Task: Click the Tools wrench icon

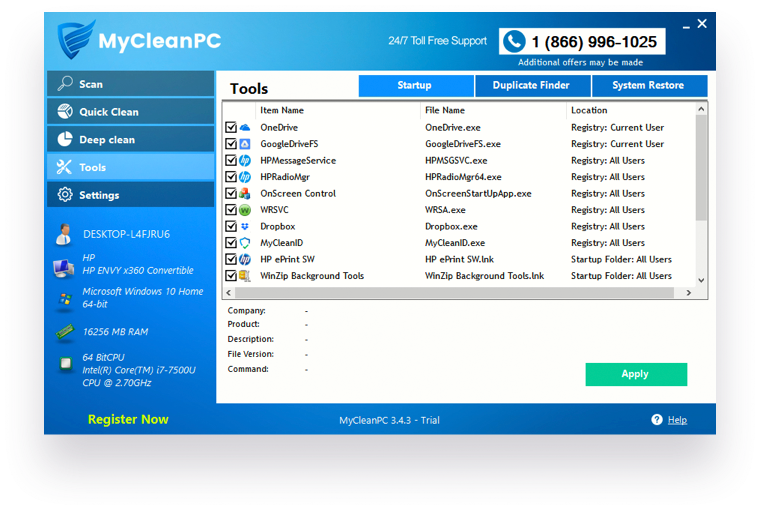Action: [x=64, y=167]
